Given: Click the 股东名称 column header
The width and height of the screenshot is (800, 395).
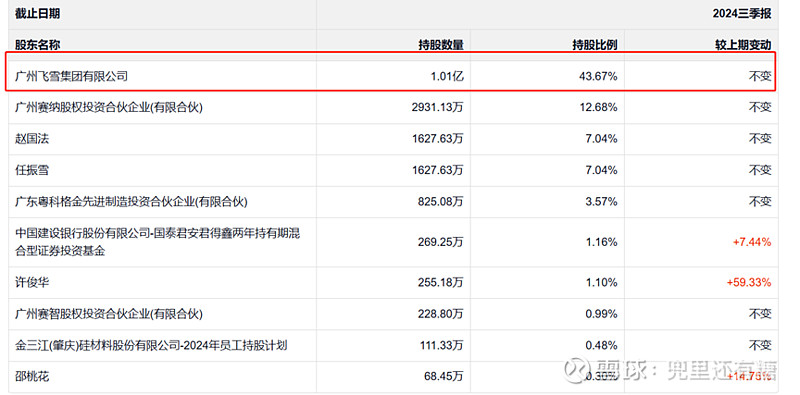Looking at the screenshot, I should pyautogui.click(x=37, y=45).
